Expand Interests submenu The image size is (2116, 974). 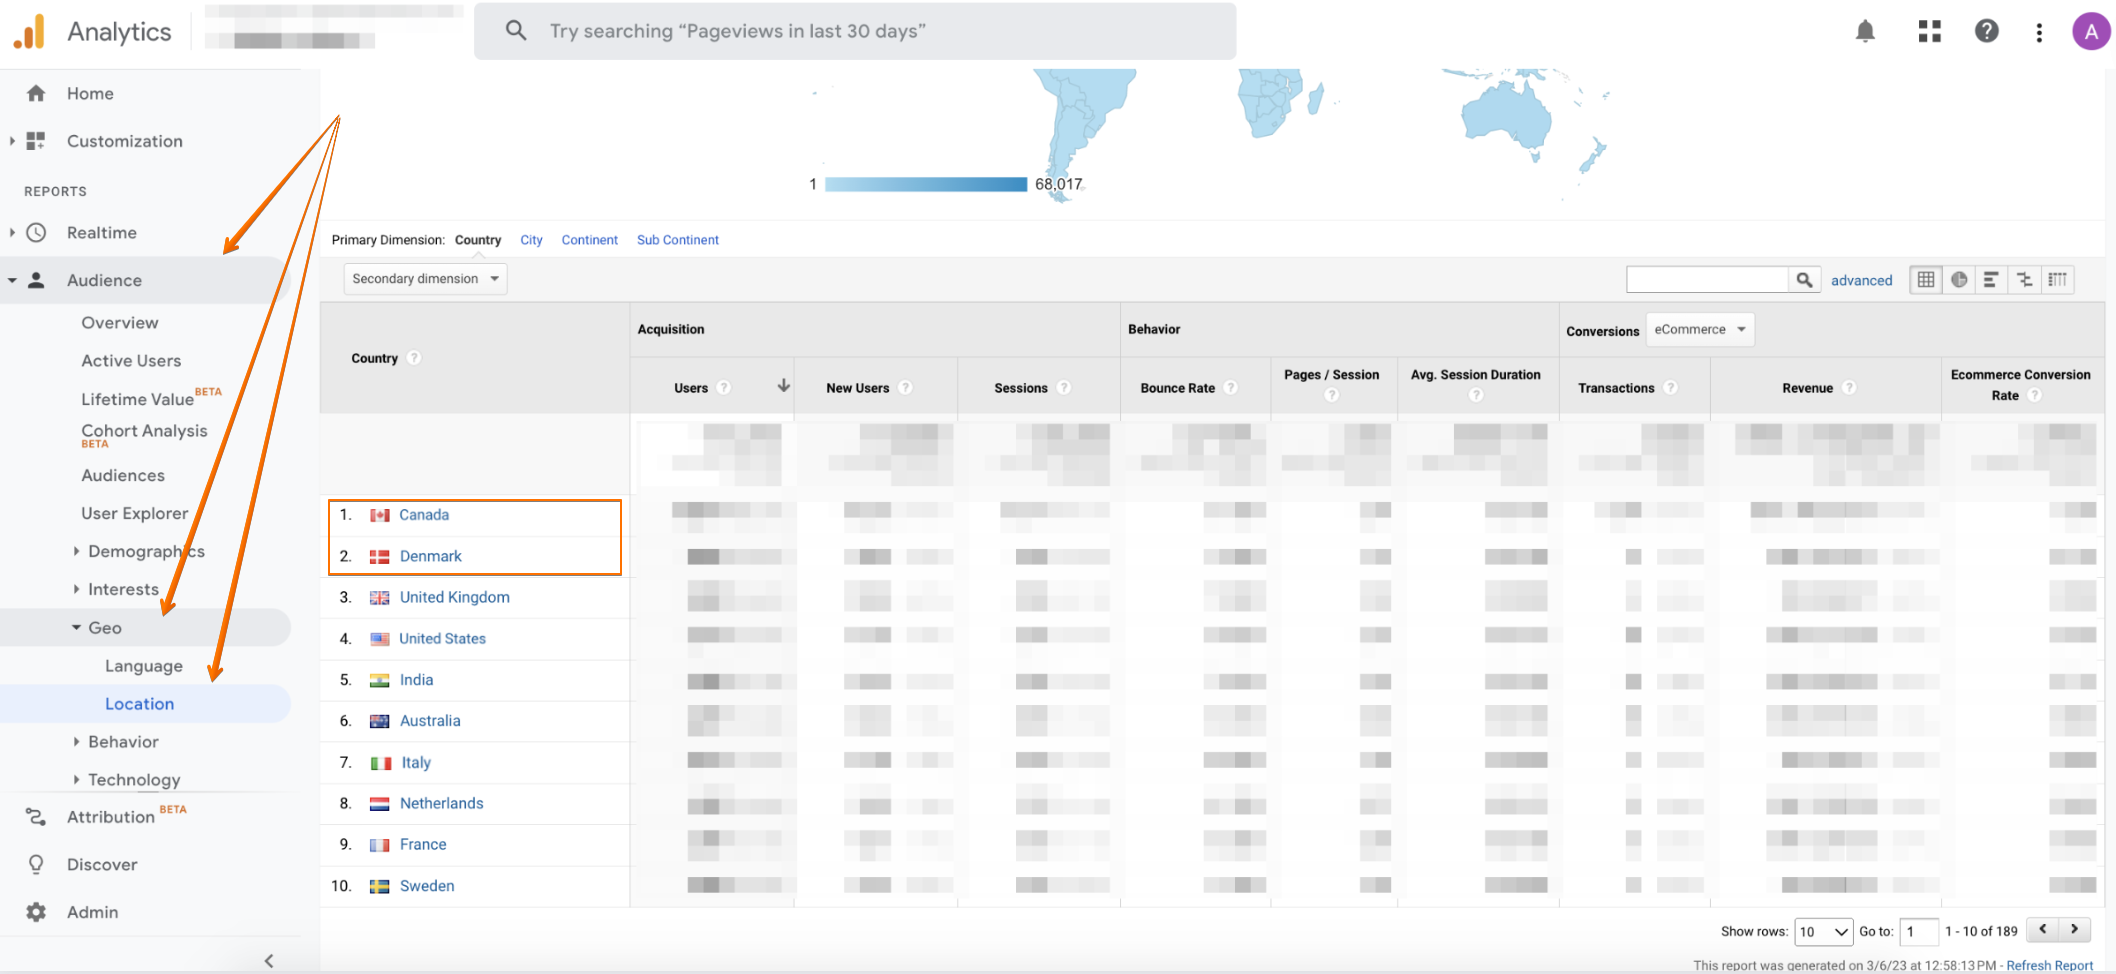tap(76, 589)
